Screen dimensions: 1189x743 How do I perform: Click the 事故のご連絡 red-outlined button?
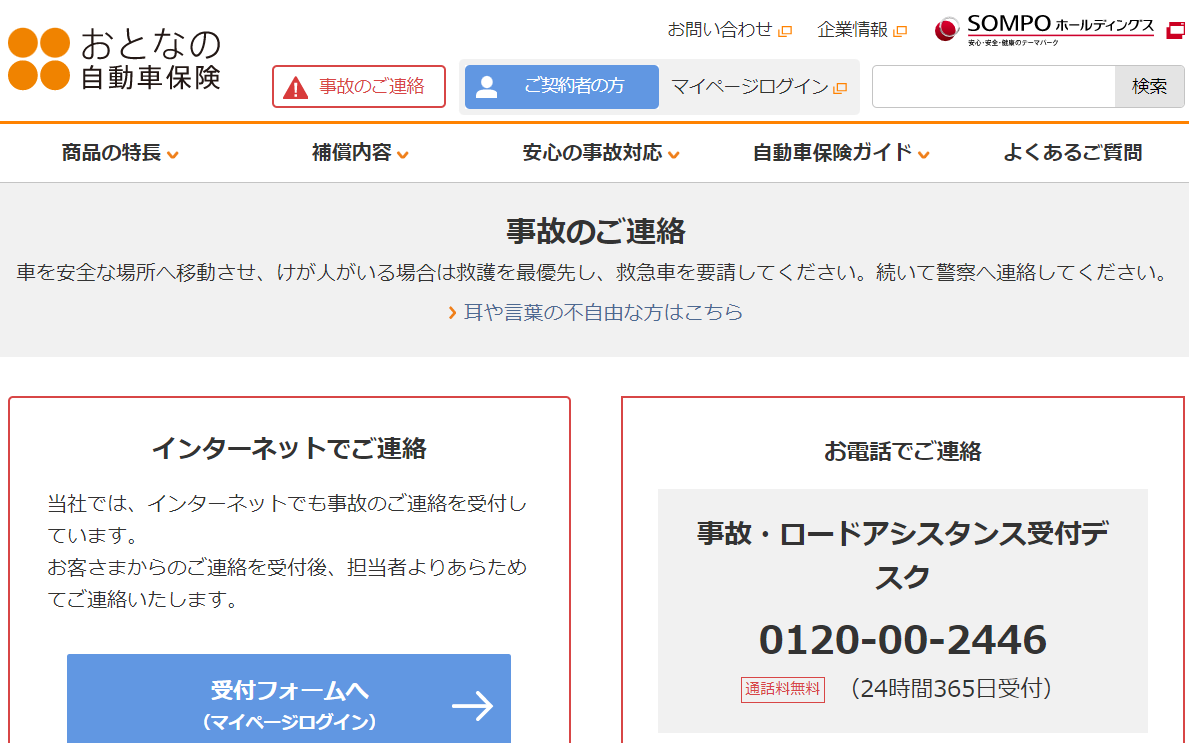click(x=359, y=87)
